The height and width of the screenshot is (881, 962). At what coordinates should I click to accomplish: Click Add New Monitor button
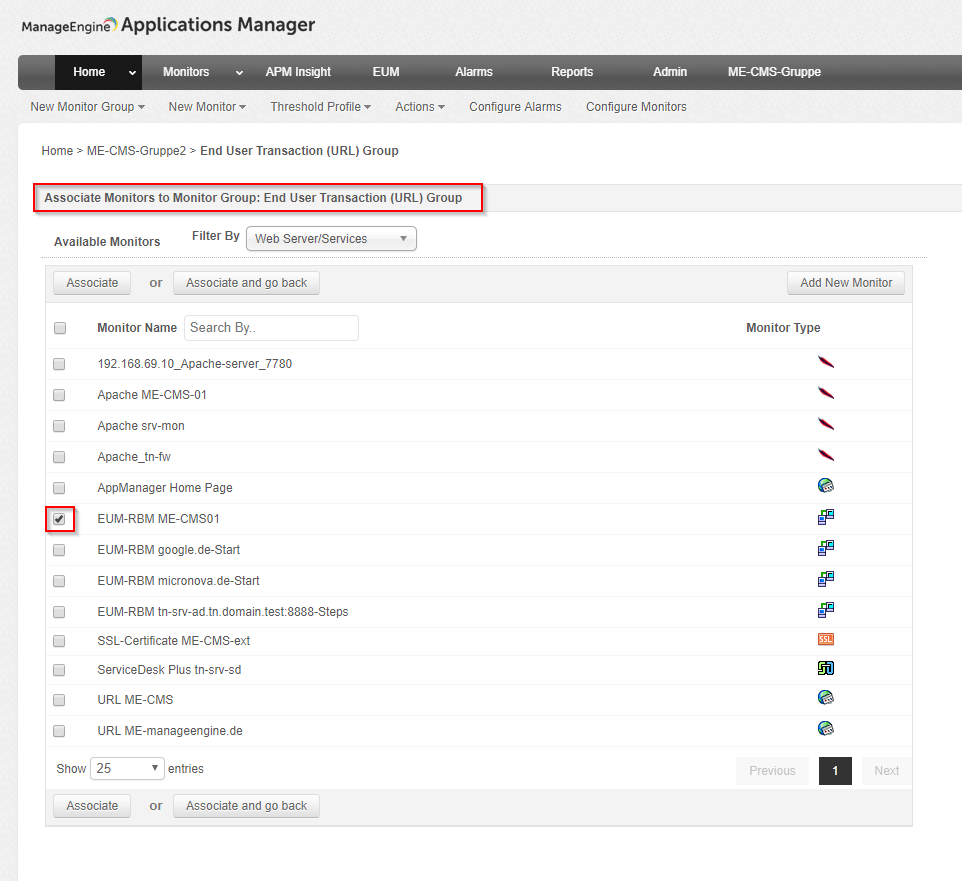pyautogui.click(x=846, y=283)
